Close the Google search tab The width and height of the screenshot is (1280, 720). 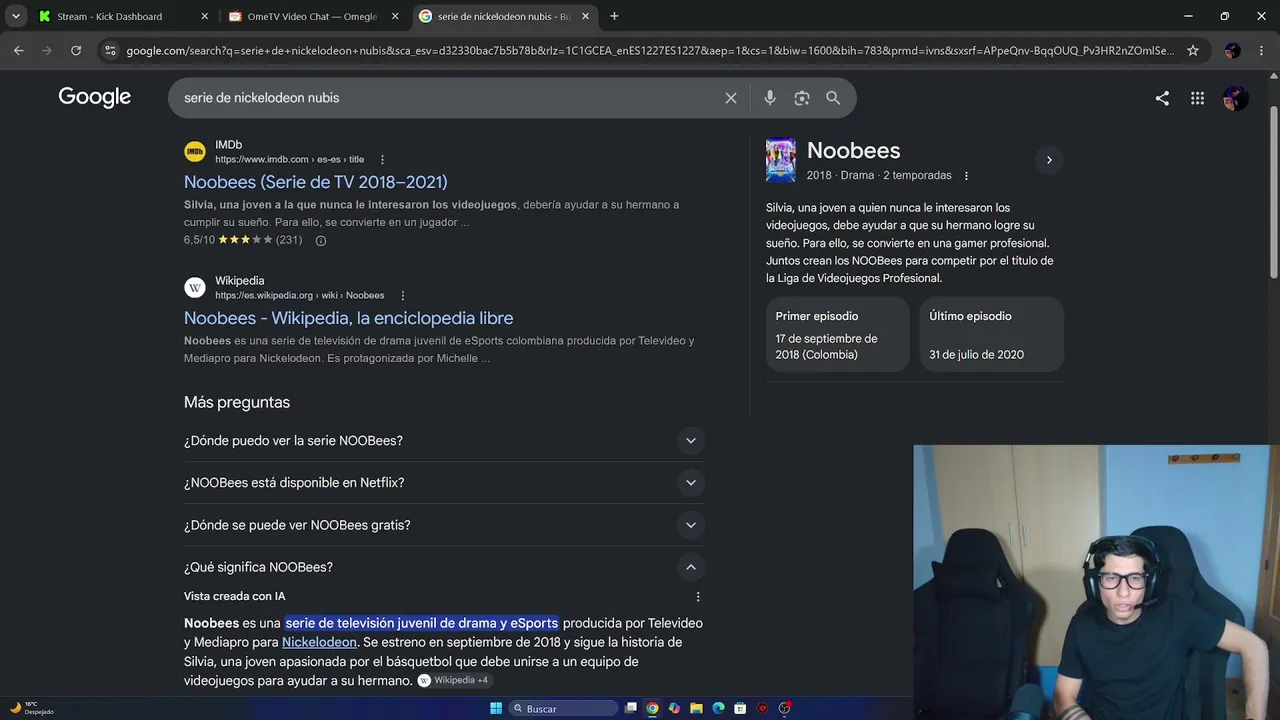[x=585, y=16]
